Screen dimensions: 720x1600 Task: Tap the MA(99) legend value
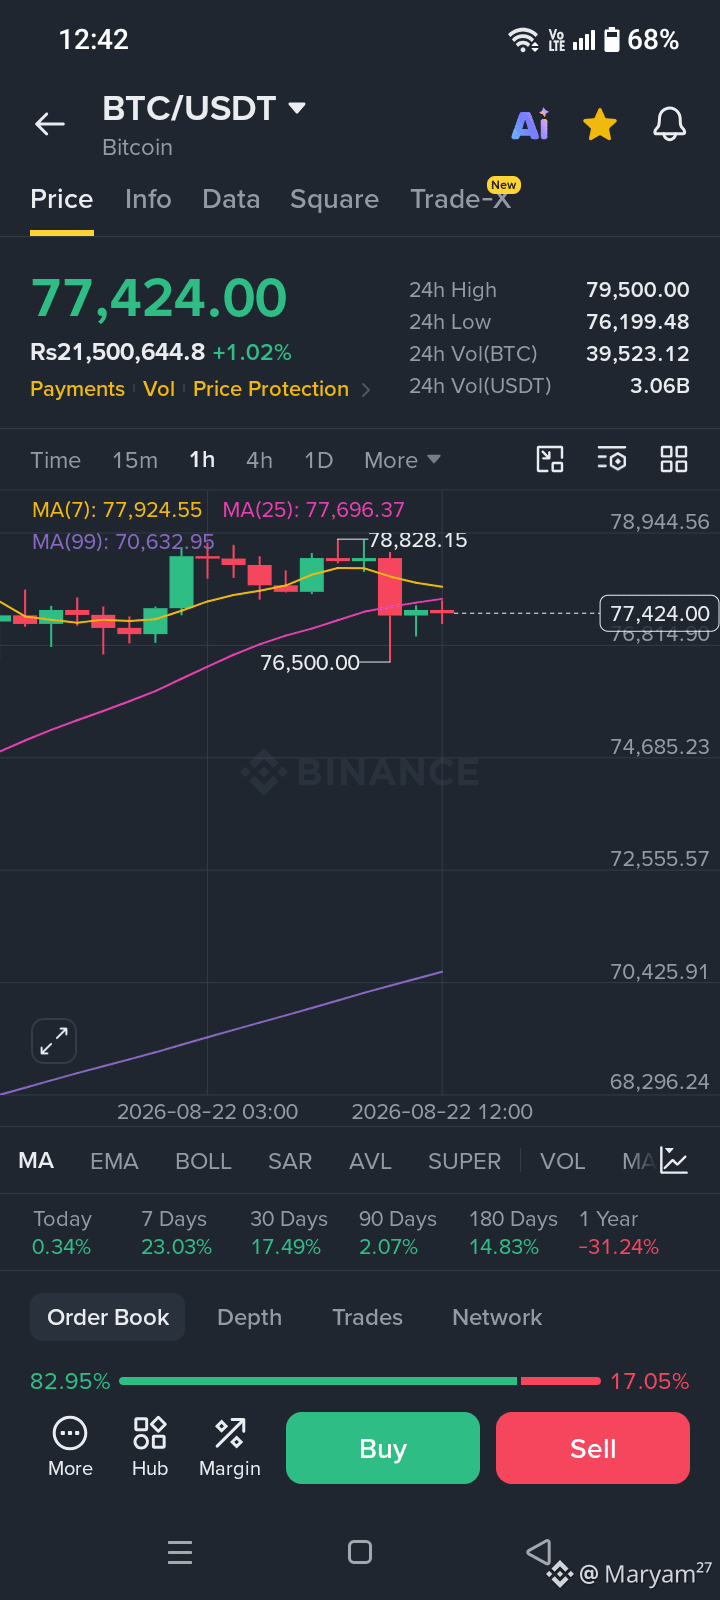123,542
